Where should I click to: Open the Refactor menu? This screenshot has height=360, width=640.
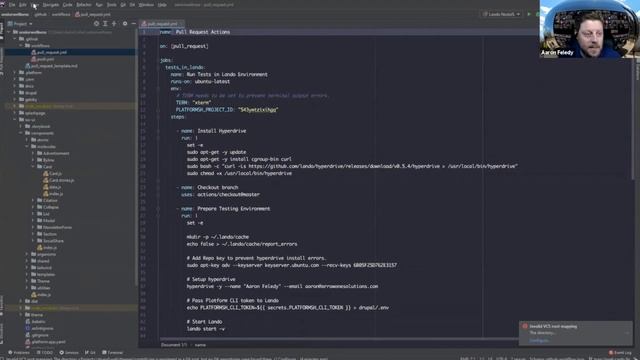(84, 5)
